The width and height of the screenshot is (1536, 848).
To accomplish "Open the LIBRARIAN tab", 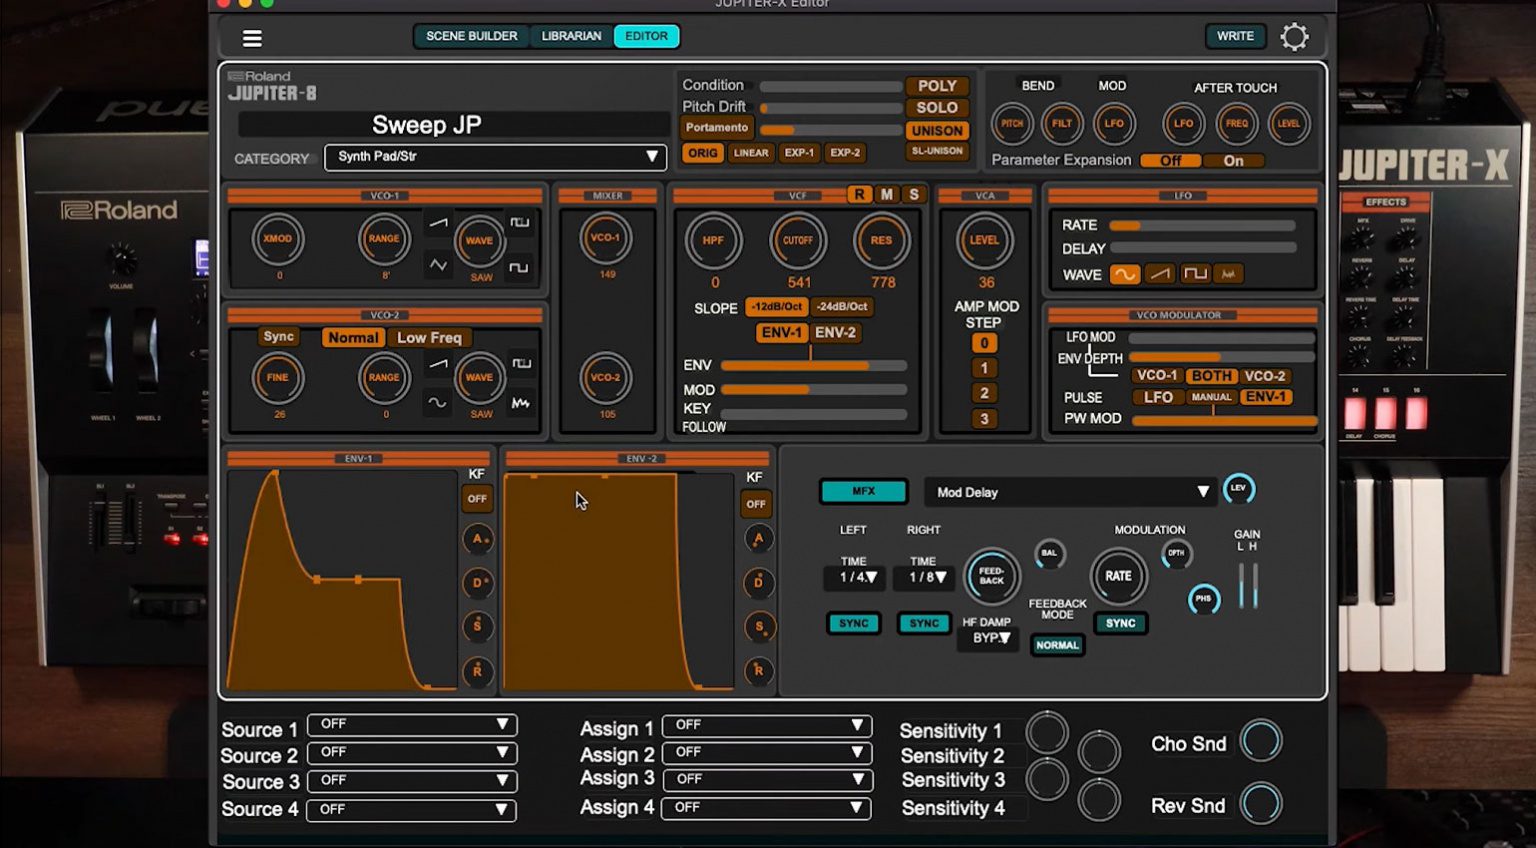I will (571, 35).
